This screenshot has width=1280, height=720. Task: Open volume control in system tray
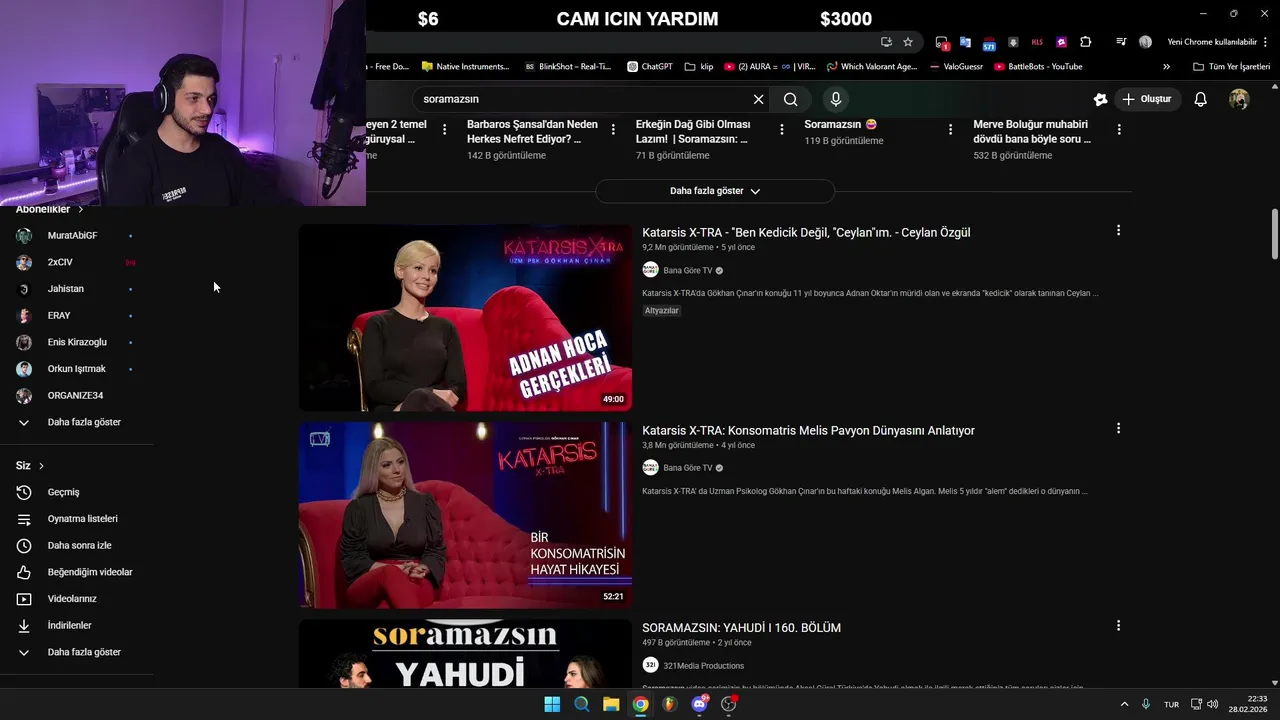coord(1213,704)
